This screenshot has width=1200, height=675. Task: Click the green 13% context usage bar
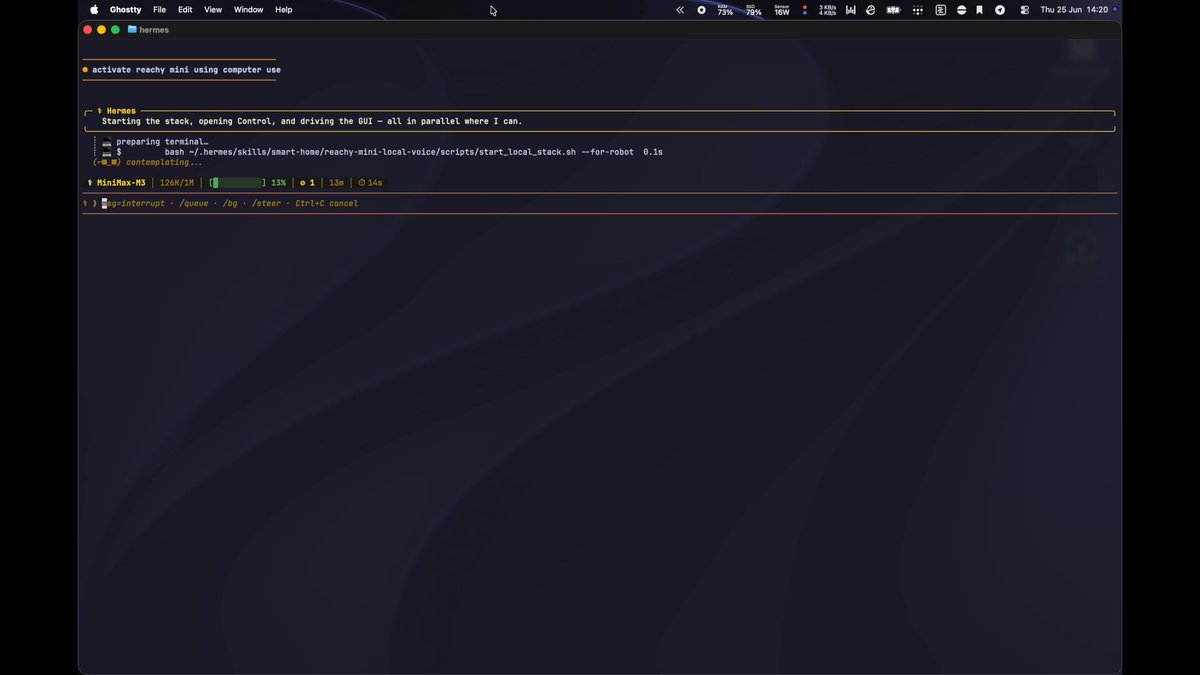(237, 183)
